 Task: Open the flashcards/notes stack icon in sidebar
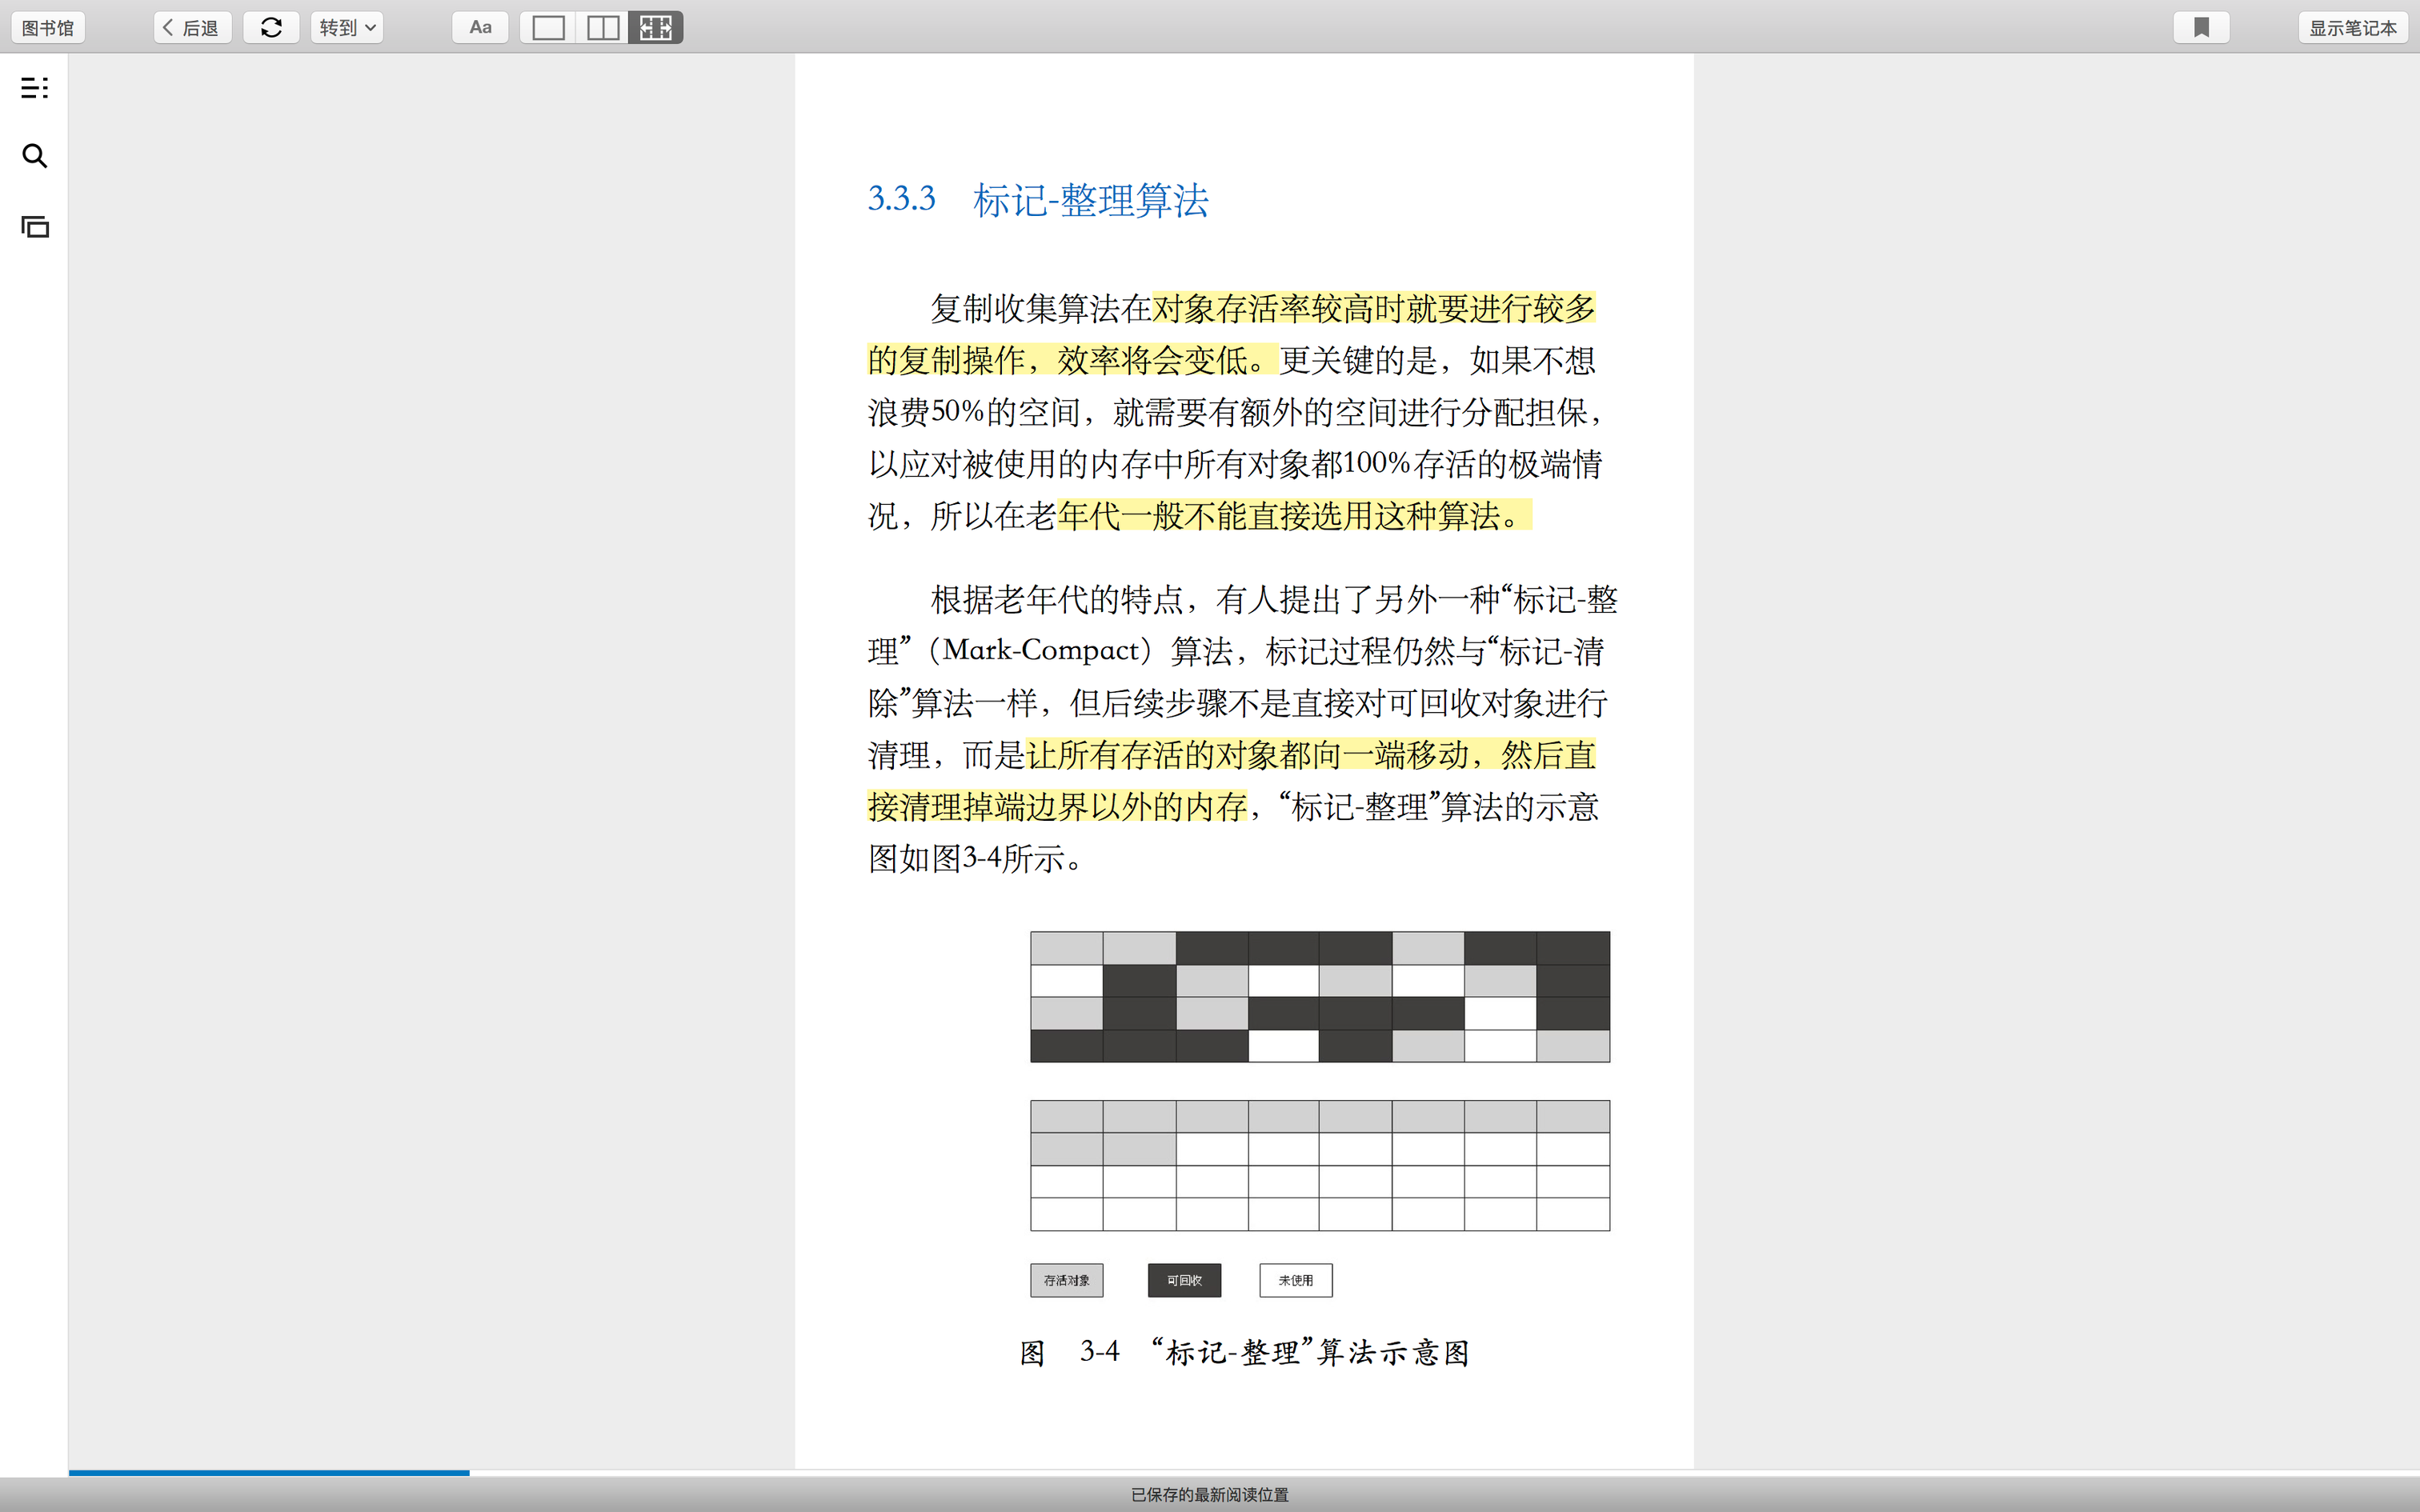tap(34, 227)
